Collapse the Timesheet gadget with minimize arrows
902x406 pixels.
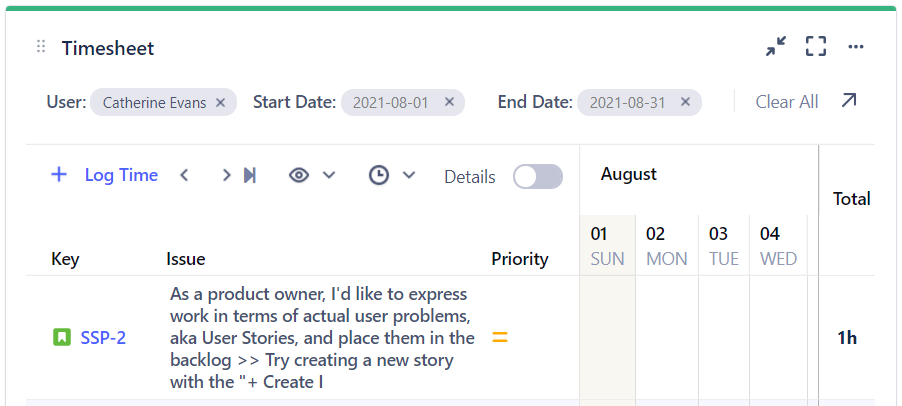pos(776,47)
